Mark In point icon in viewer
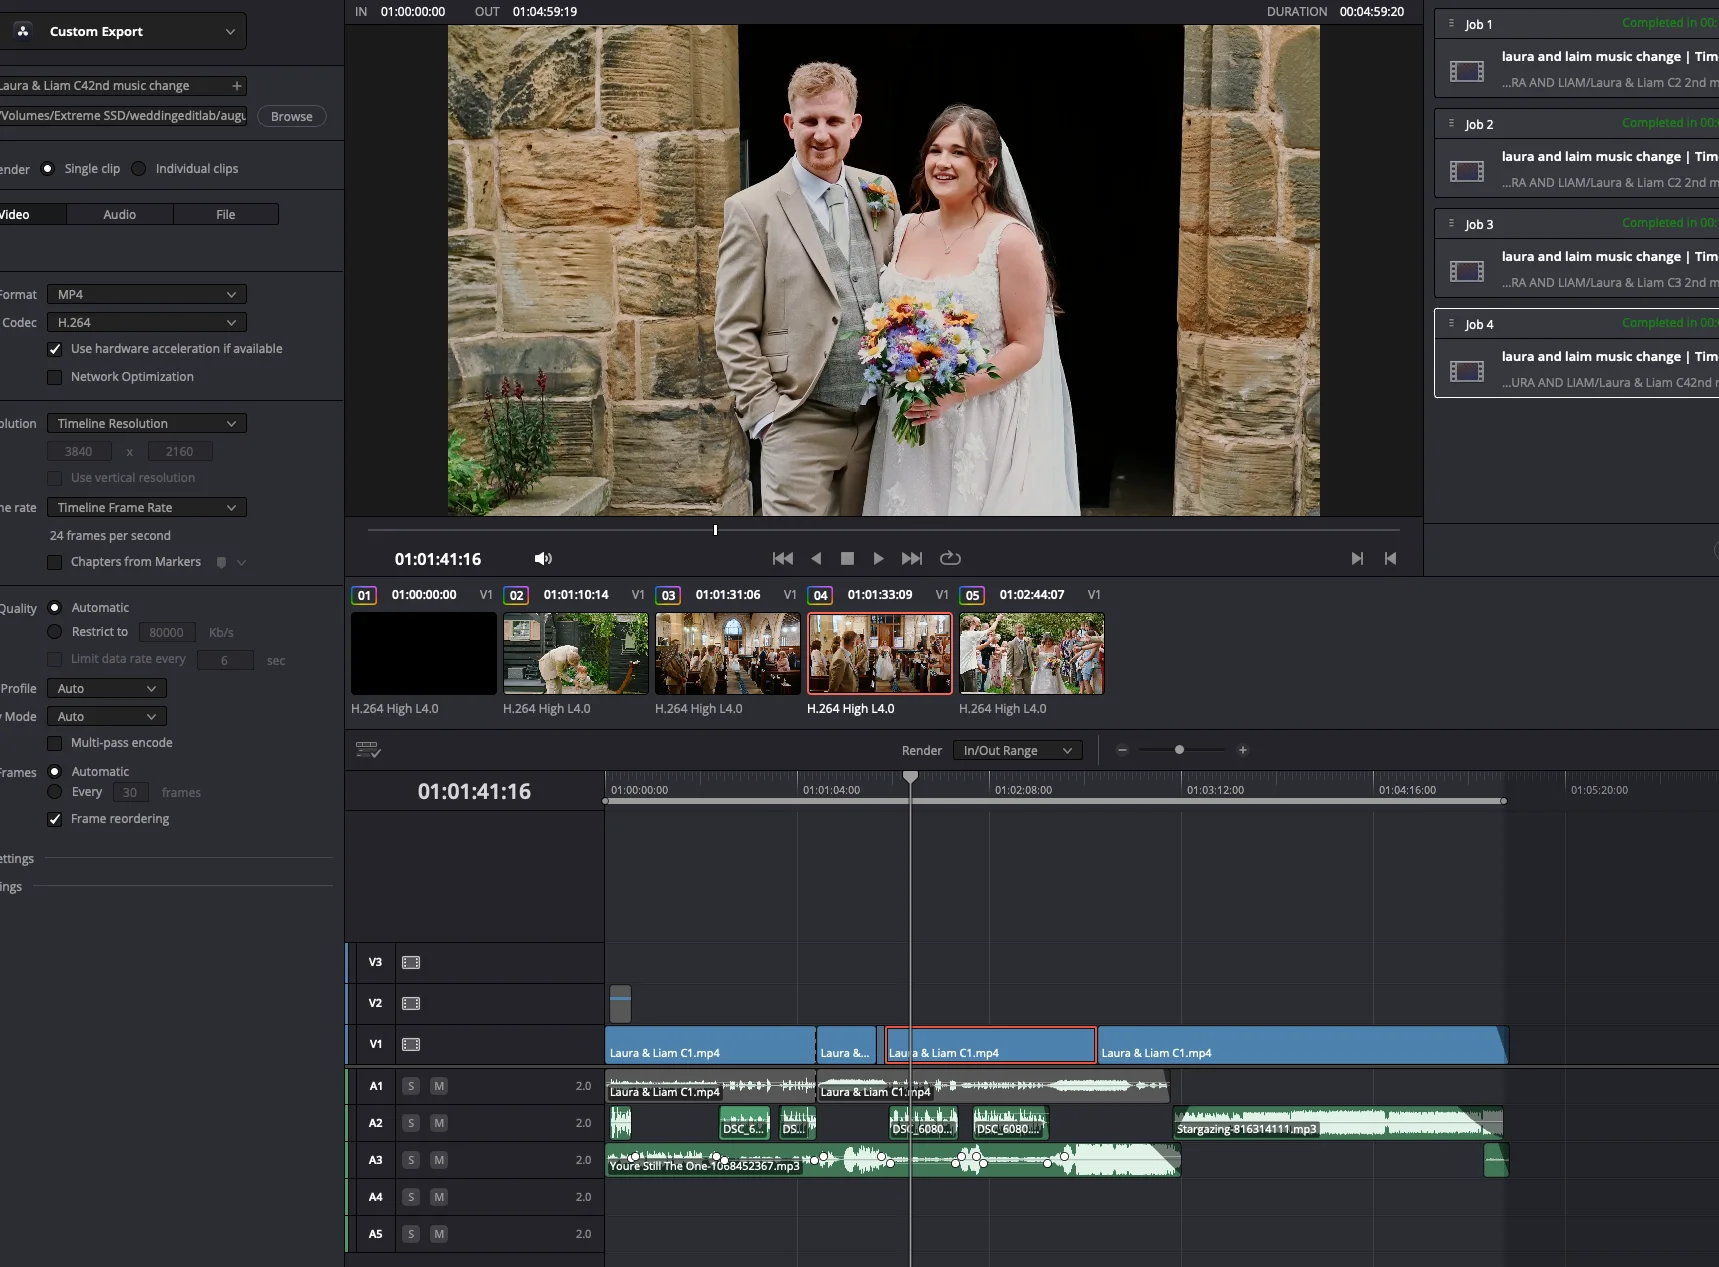This screenshot has width=1719, height=1267. coord(1357,559)
